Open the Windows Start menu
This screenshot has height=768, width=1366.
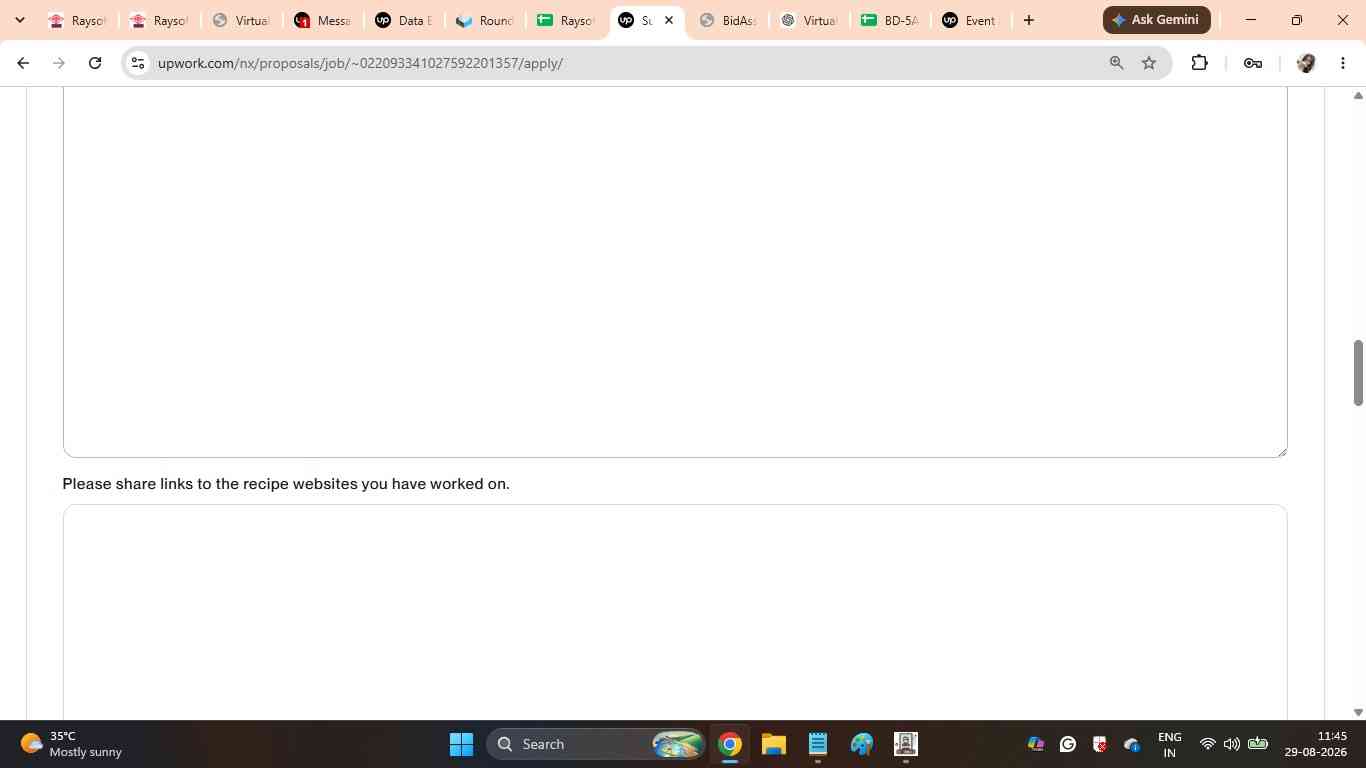click(461, 744)
